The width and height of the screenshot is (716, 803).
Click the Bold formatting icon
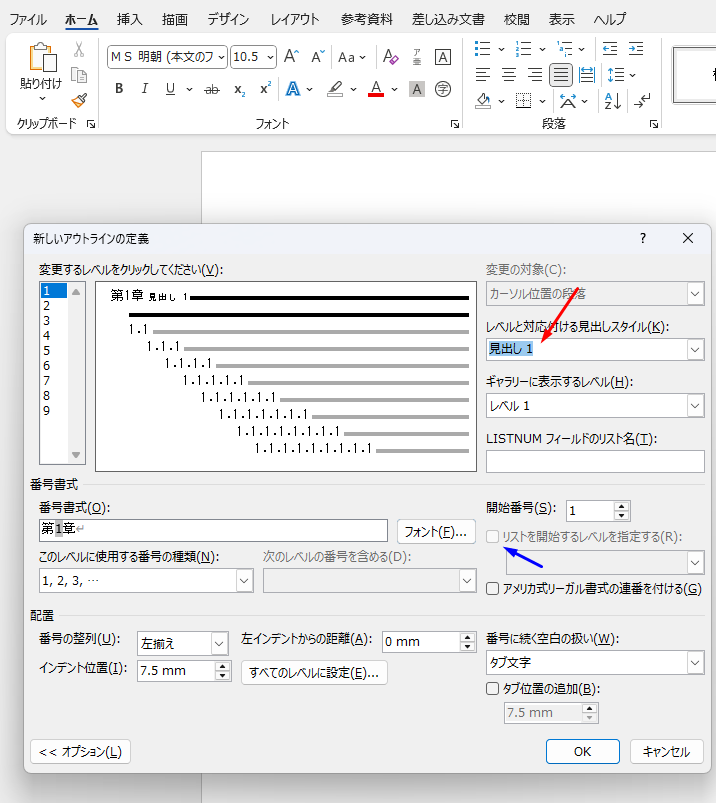pos(119,89)
